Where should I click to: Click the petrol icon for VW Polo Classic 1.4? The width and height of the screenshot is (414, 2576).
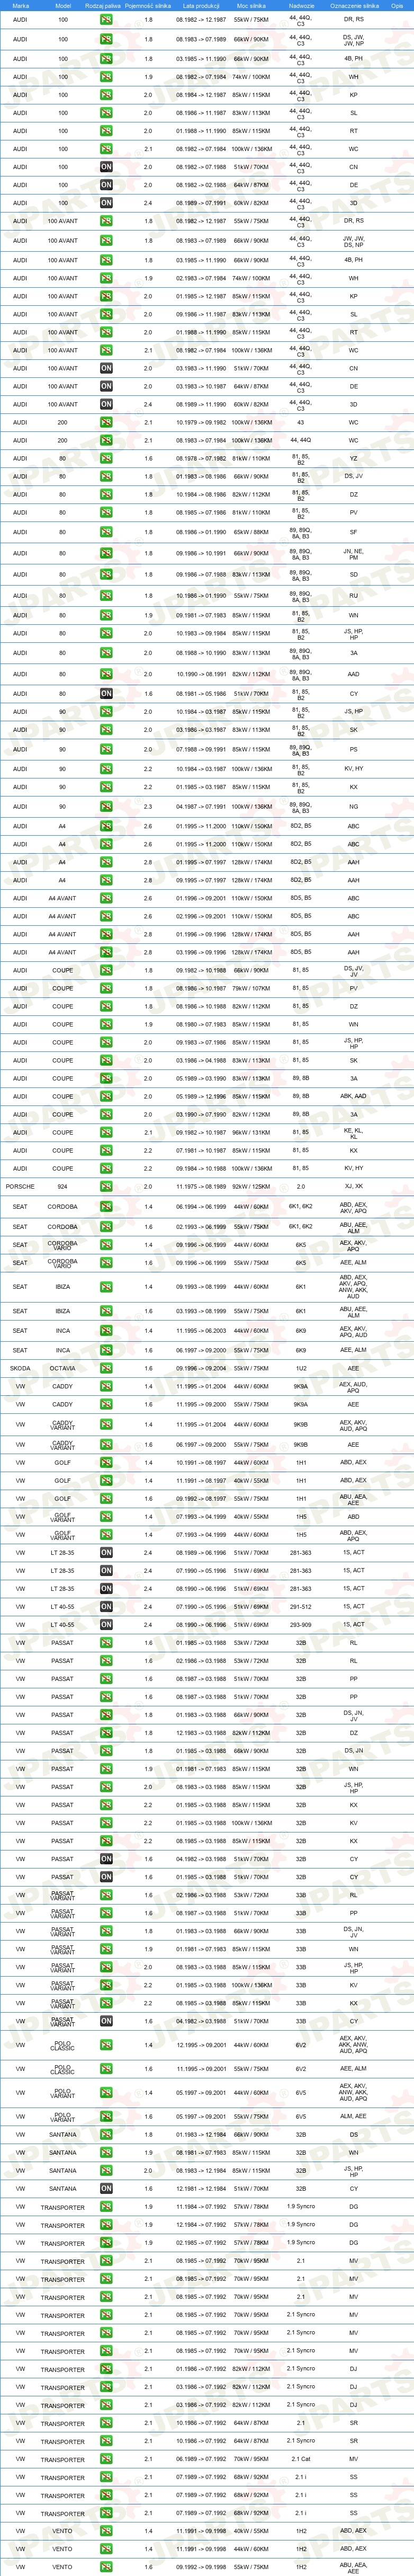[x=106, y=2044]
